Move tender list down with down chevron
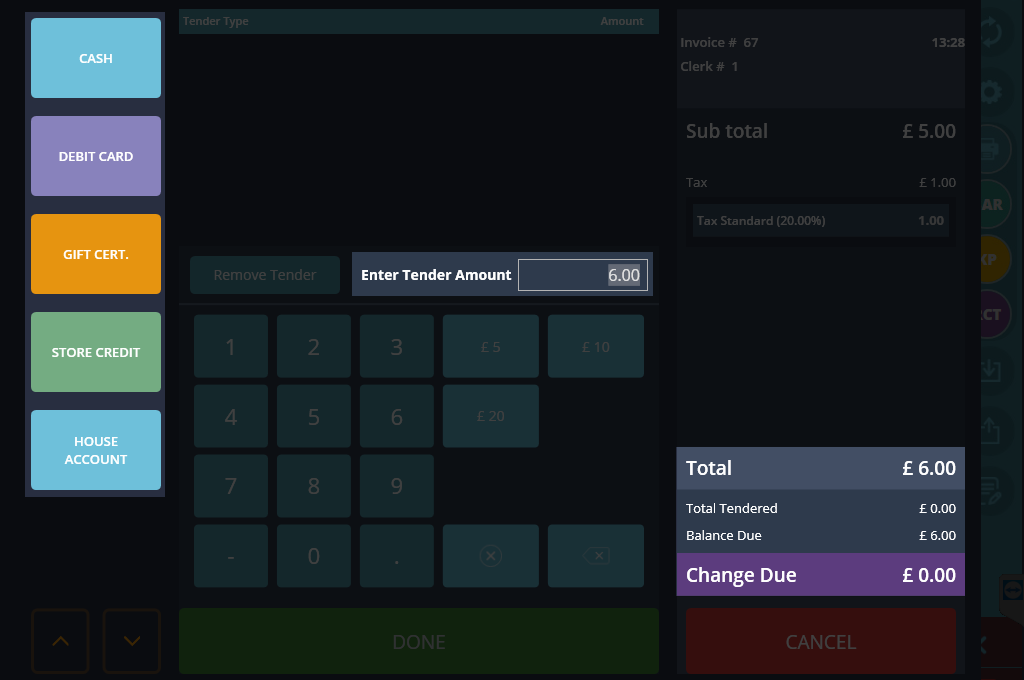Screen dimensions: 1024x680 (132, 641)
